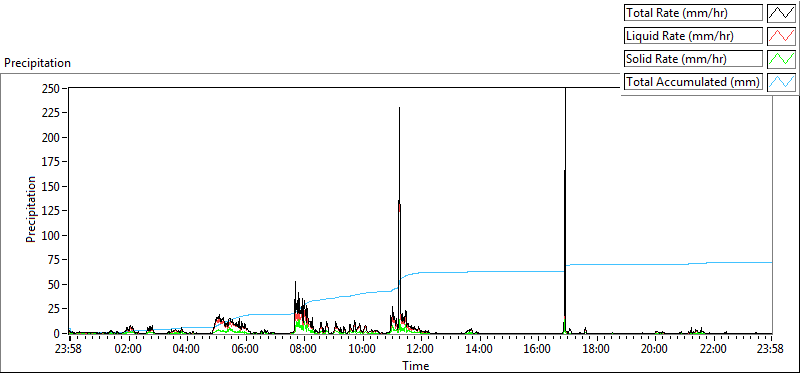Click the 12:00 time axis label
The width and height of the screenshot is (800, 373).
tap(421, 350)
